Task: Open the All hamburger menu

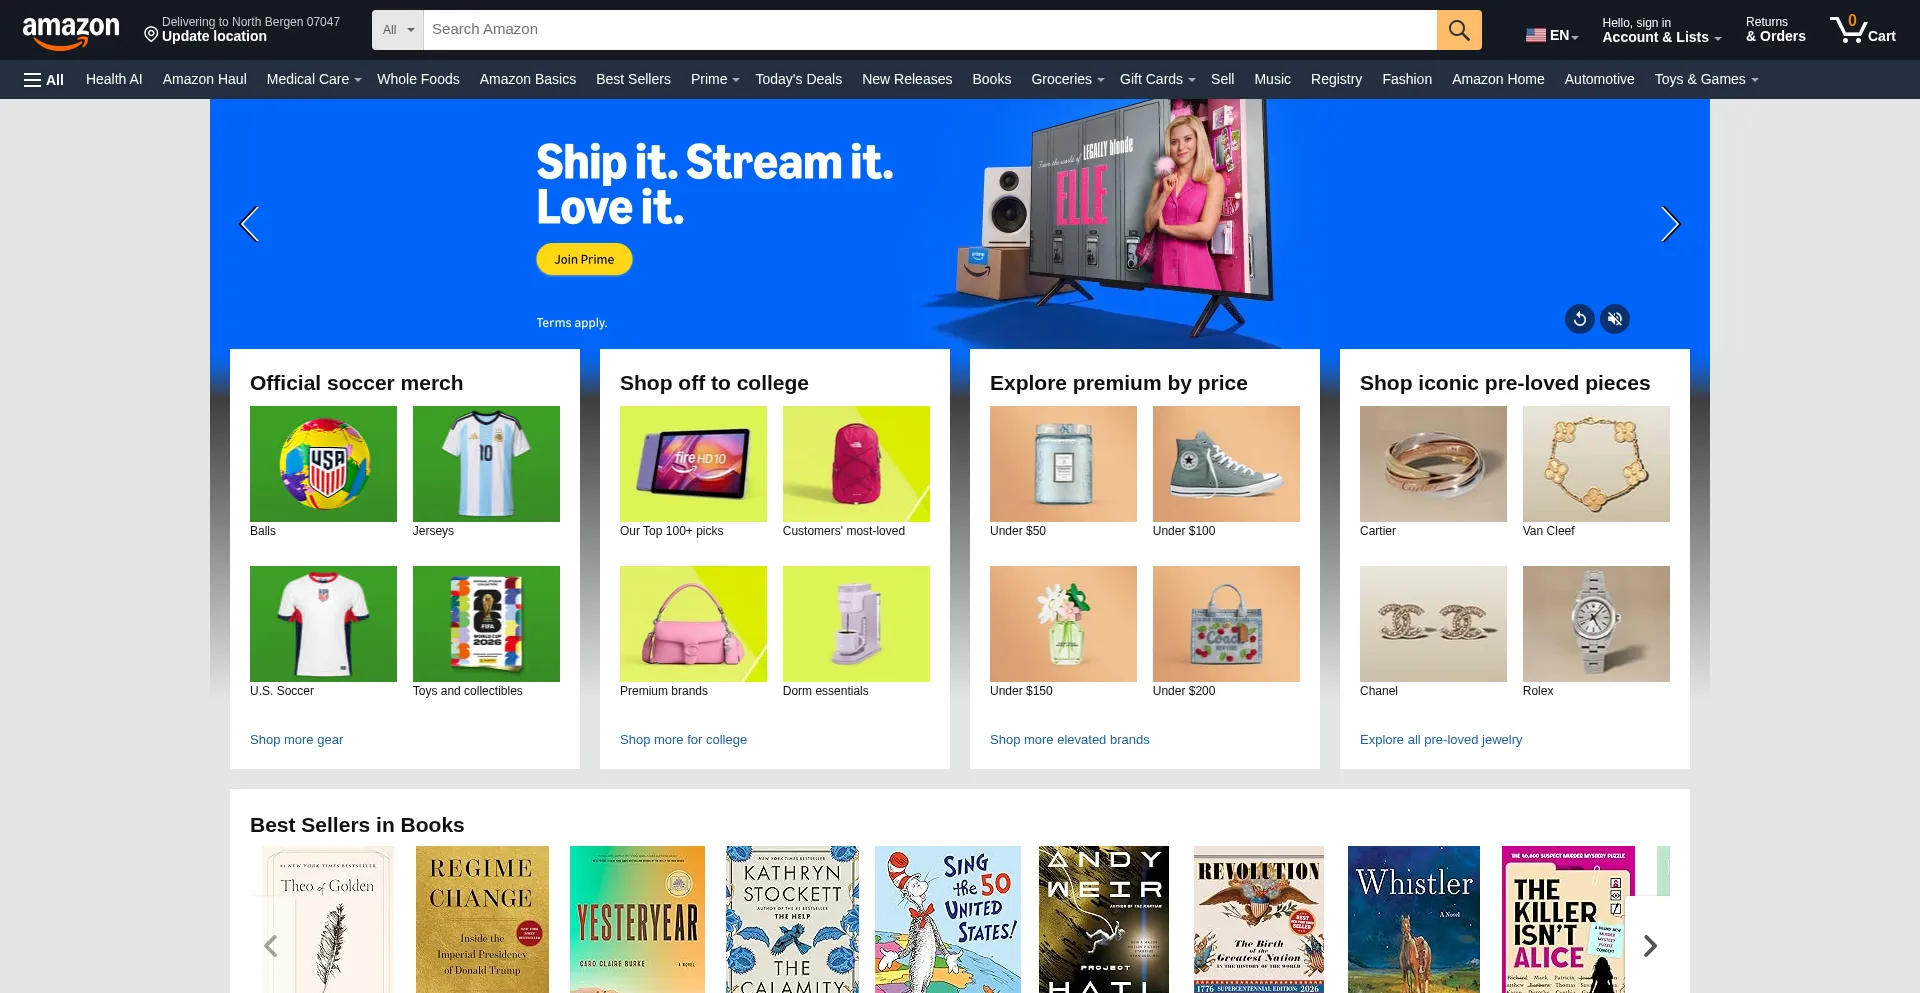Action: pos(44,80)
